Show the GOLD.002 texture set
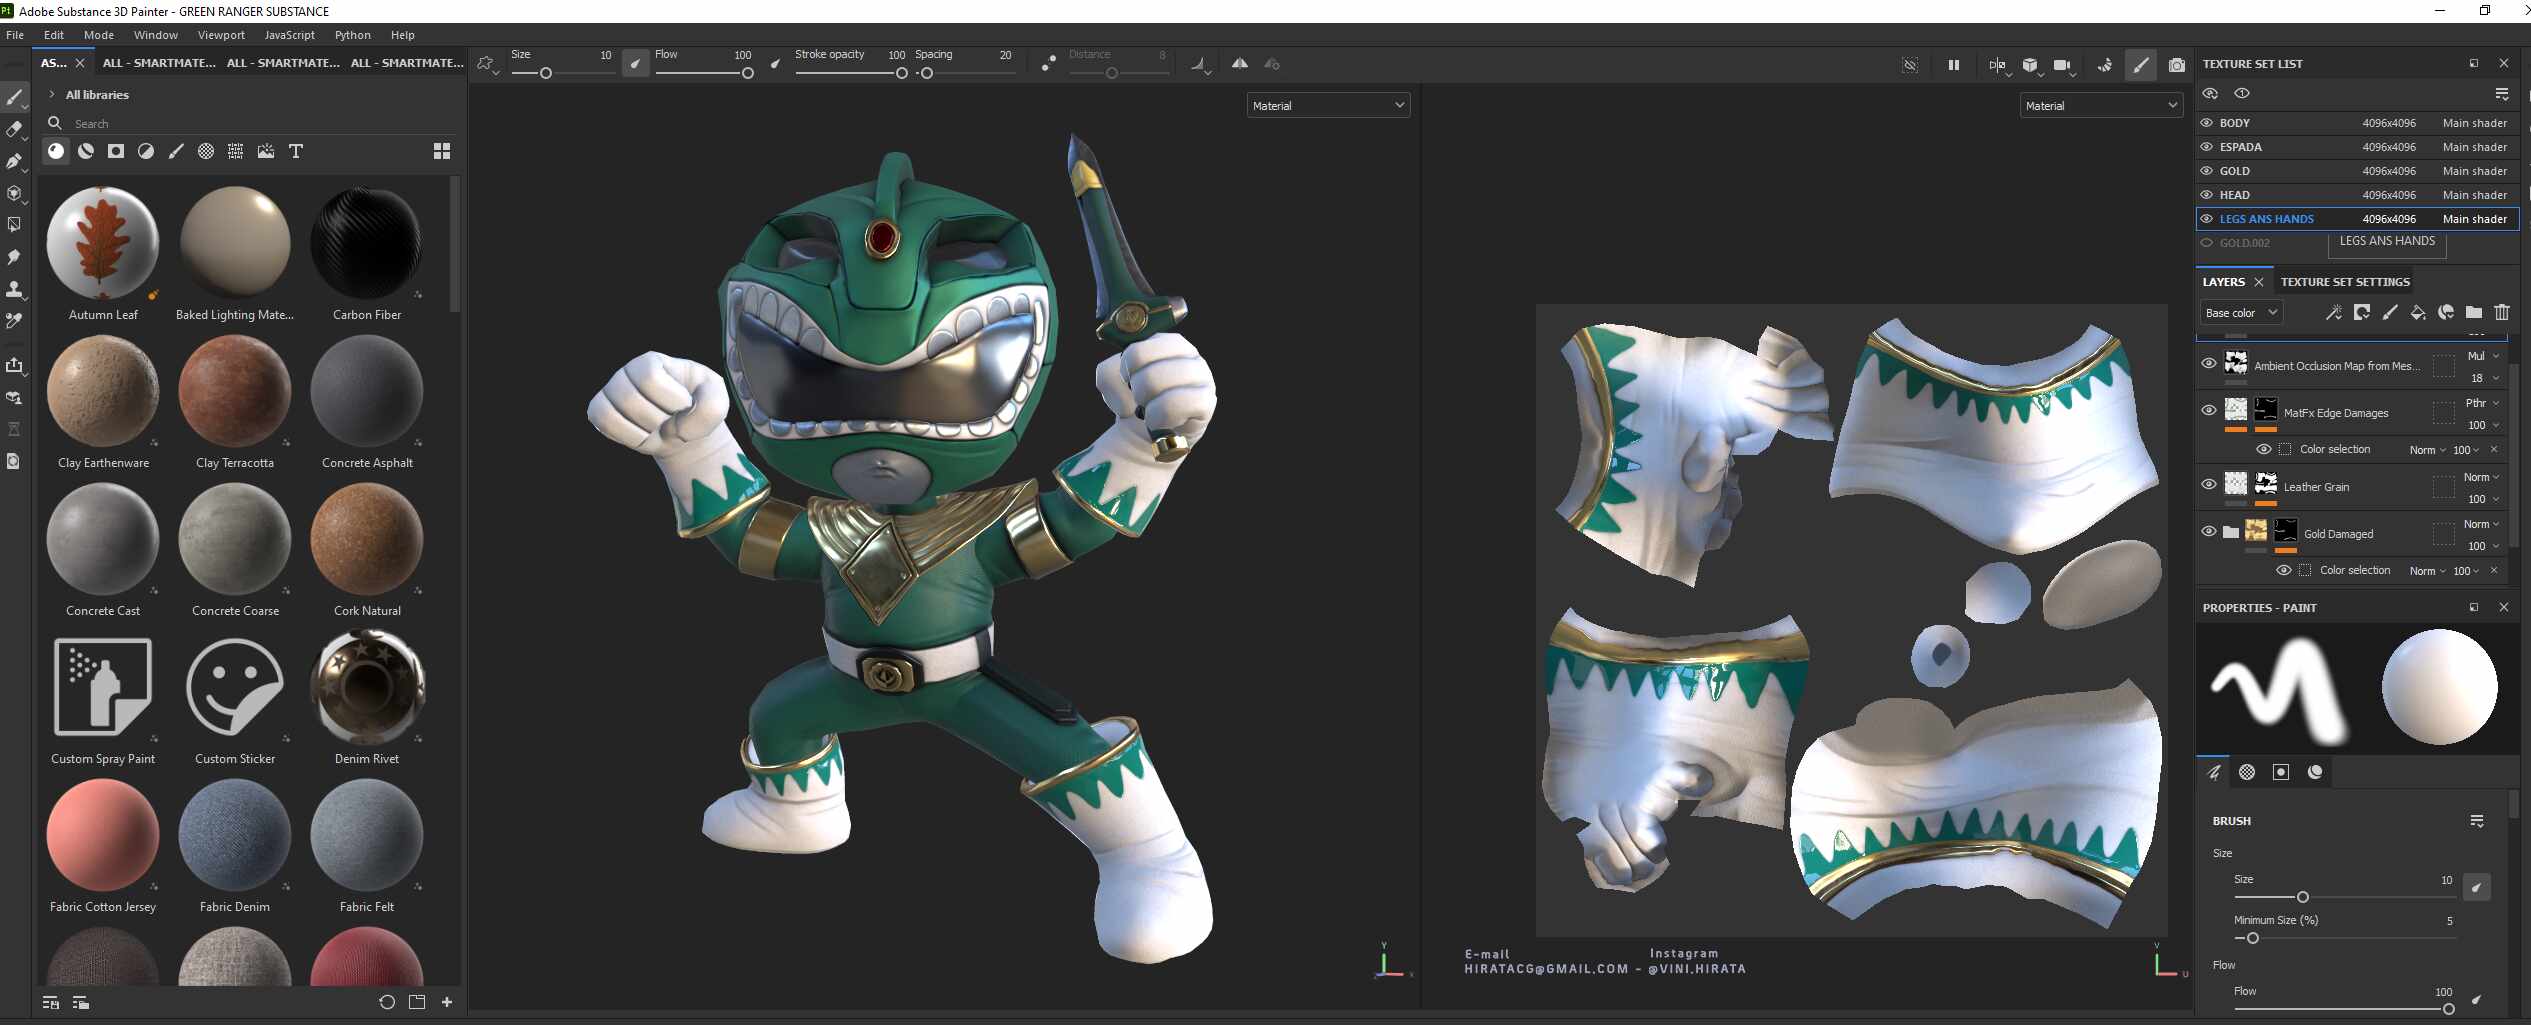The image size is (2531, 1025). [2207, 243]
